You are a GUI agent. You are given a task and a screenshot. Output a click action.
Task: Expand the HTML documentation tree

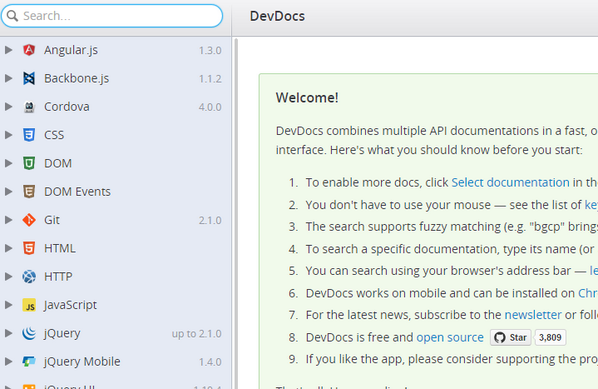(x=8, y=248)
